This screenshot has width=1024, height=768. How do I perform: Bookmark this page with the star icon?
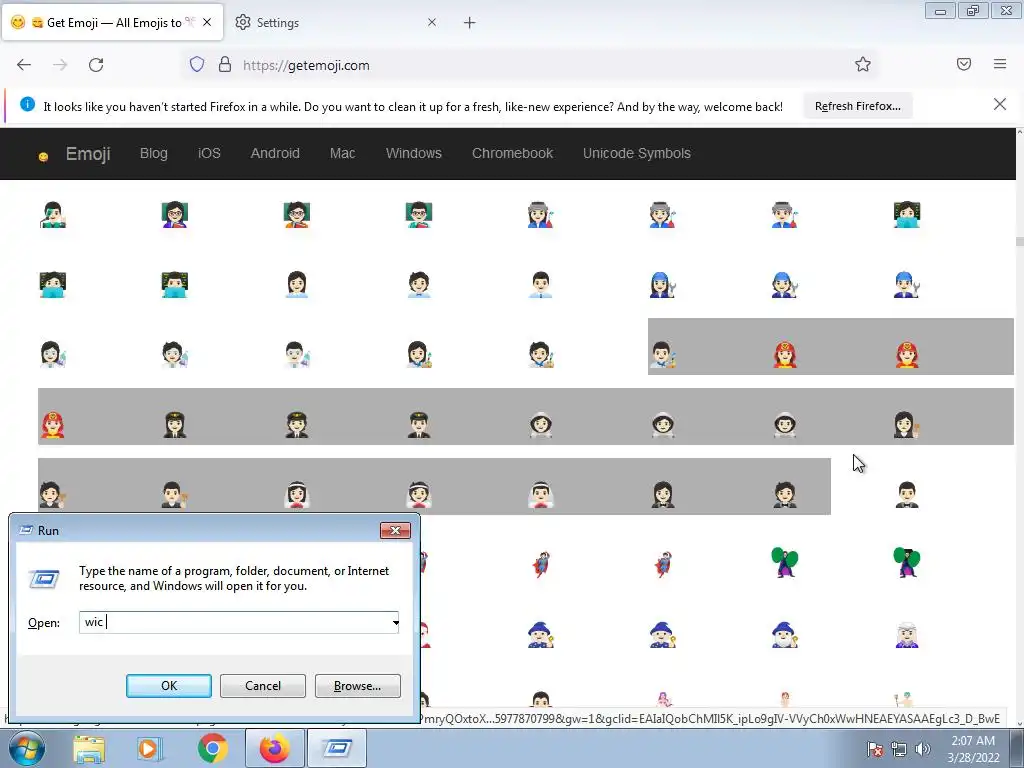863,64
